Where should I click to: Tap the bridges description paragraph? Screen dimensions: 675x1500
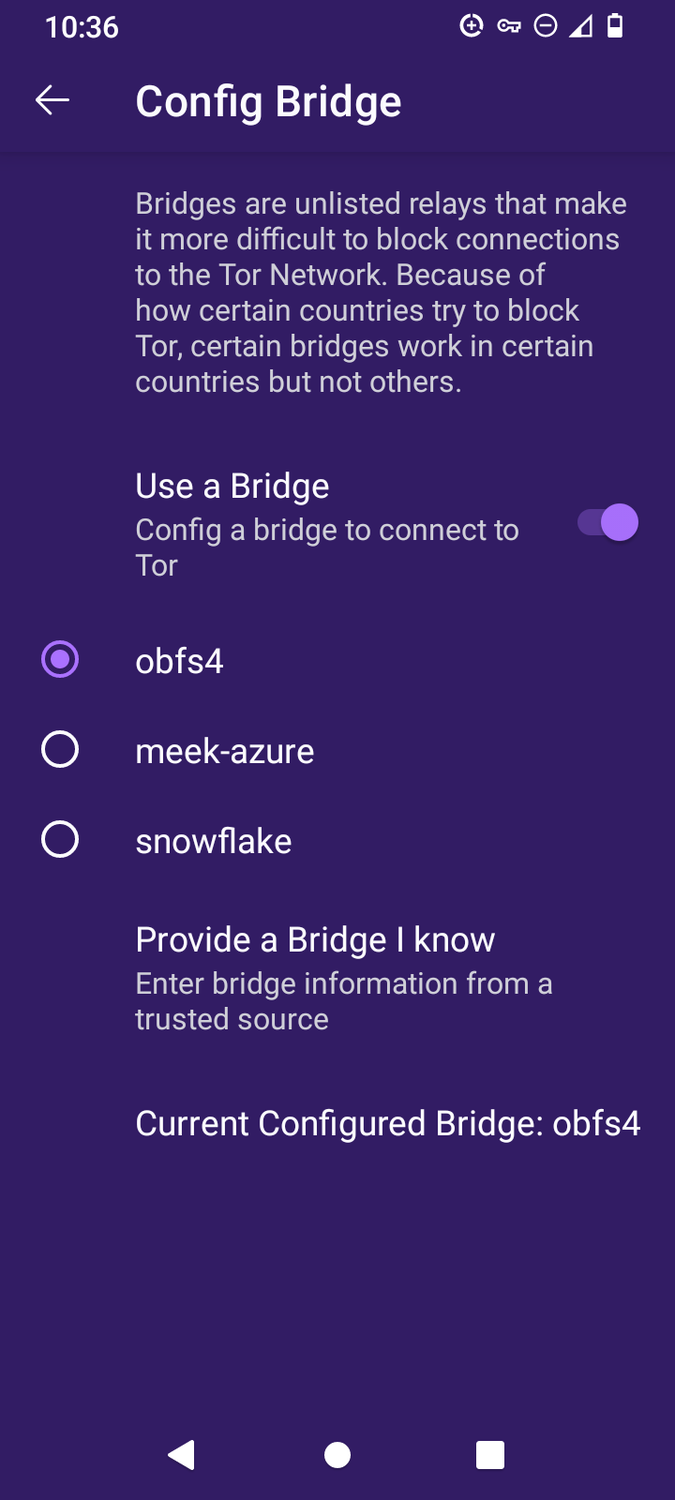click(x=380, y=292)
